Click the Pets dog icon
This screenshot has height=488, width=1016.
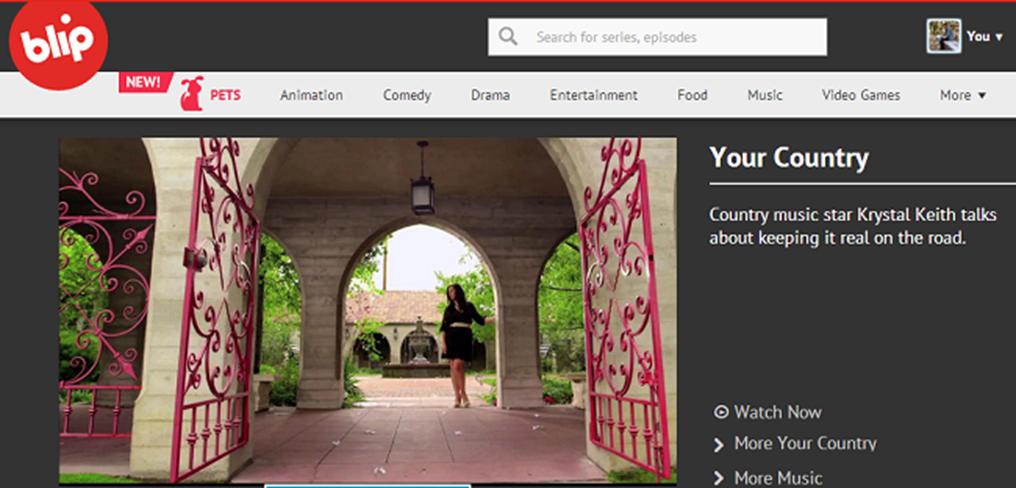191,94
